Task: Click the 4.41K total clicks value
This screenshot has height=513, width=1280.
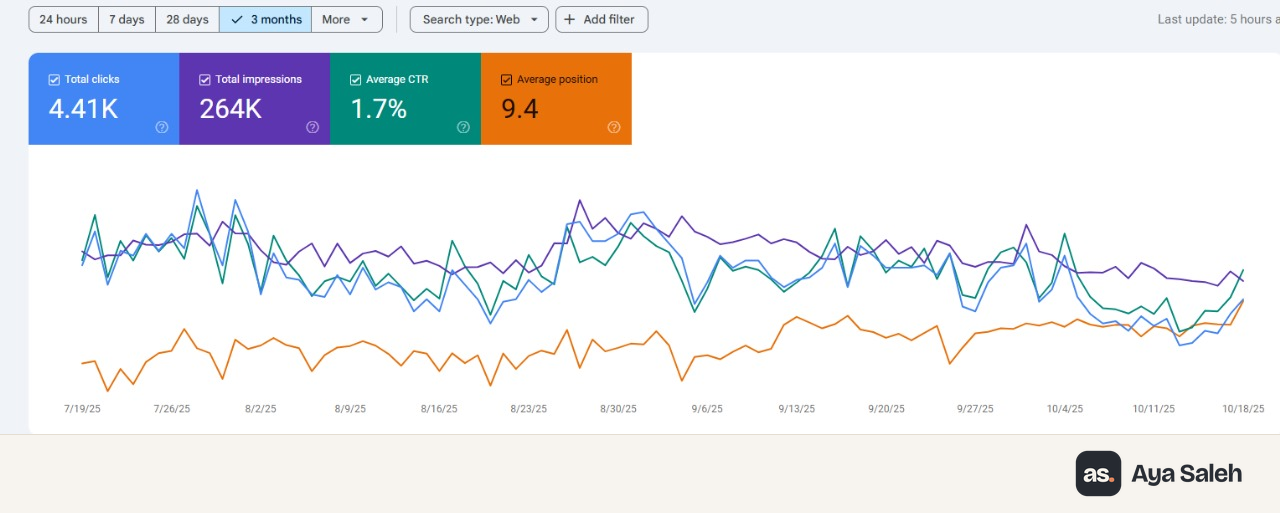Action: [x=83, y=109]
